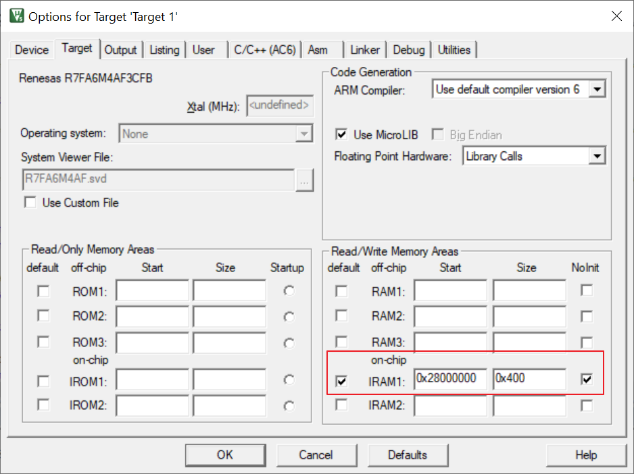The width and height of the screenshot is (634, 475).
Task: Click the IRAM1 Size field showing 0x400
Action: coord(529,379)
